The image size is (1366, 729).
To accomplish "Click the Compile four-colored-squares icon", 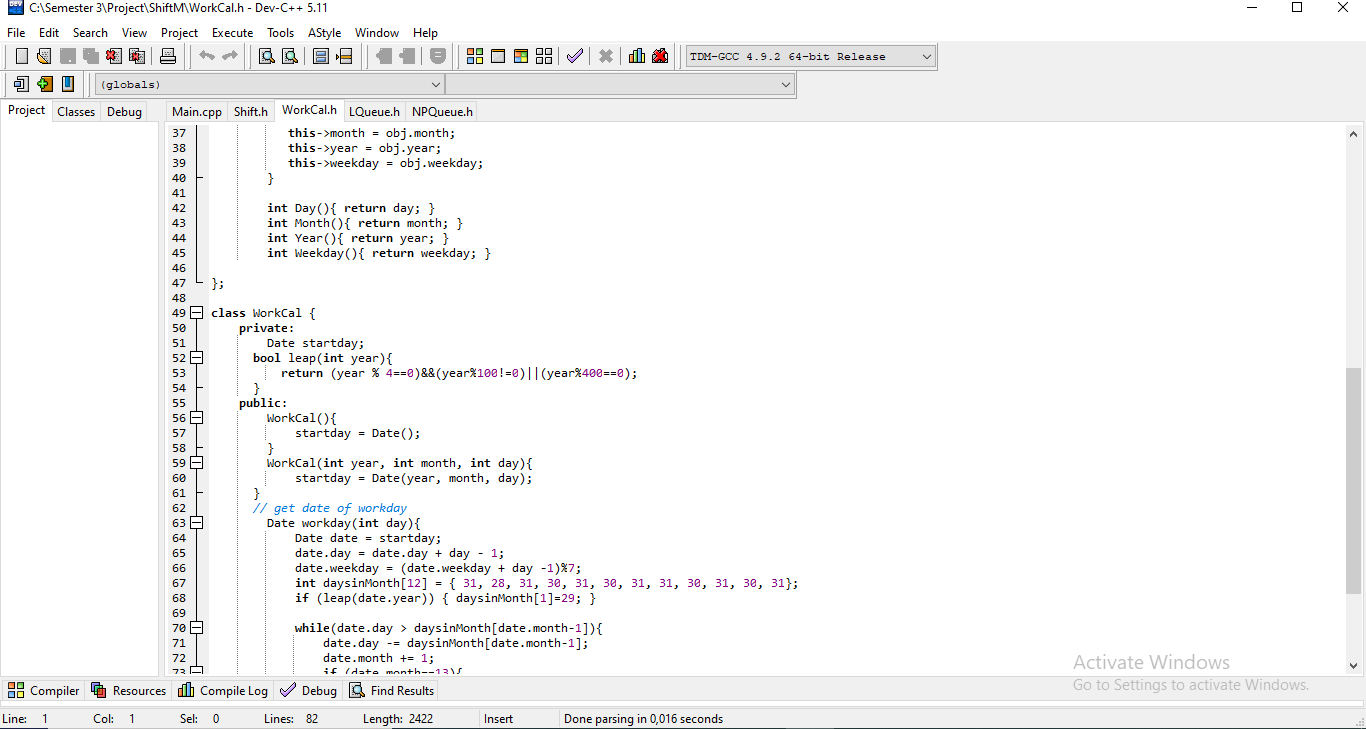I will 475,56.
